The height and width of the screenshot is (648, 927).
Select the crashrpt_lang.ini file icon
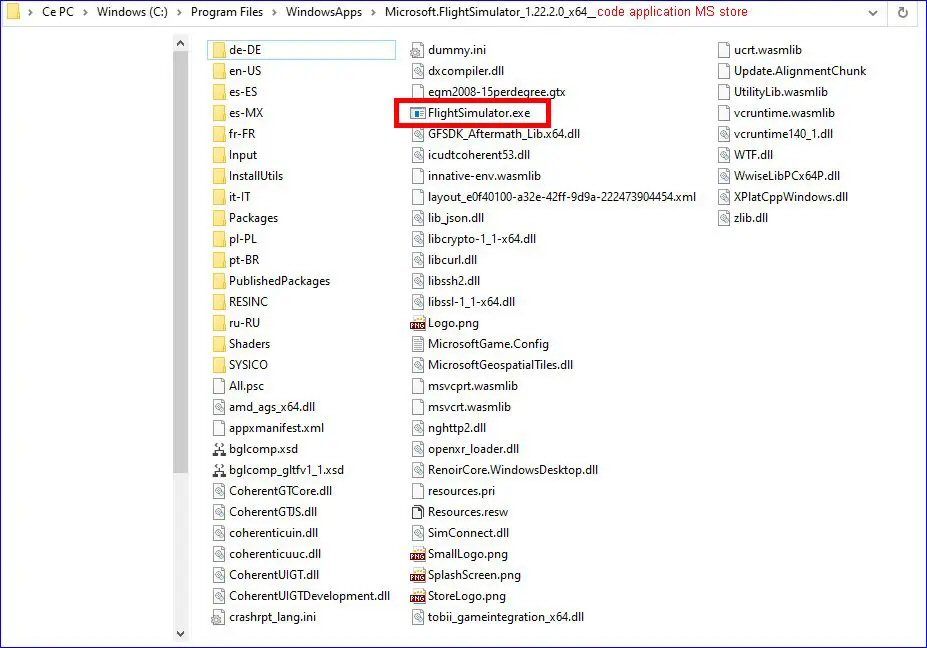[218, 617]
